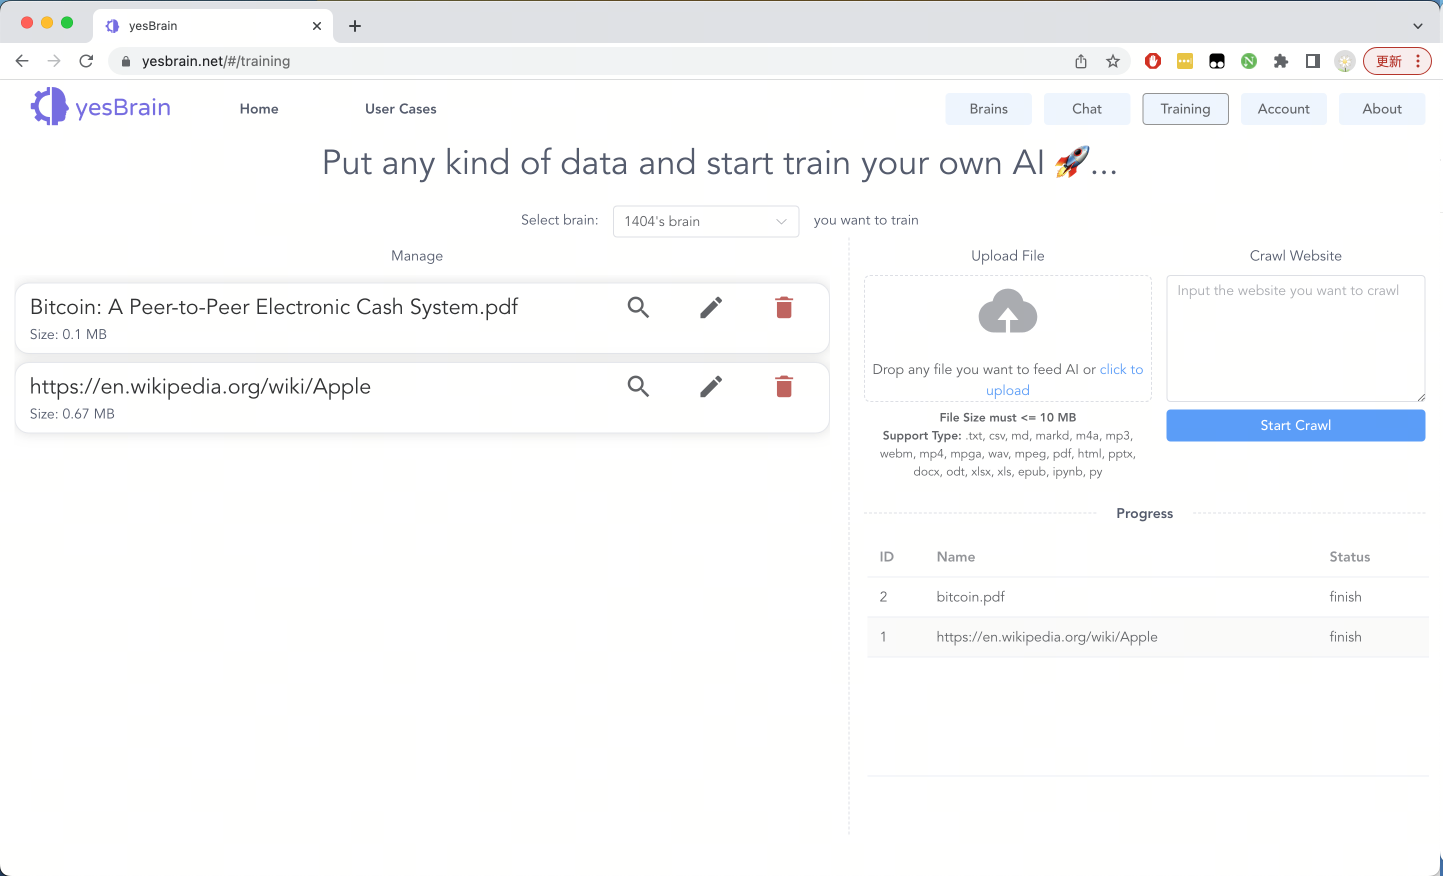Focus the crawl website text area
The image size is (1443, 876).
pyautogui.click(x=1296, y=339)
